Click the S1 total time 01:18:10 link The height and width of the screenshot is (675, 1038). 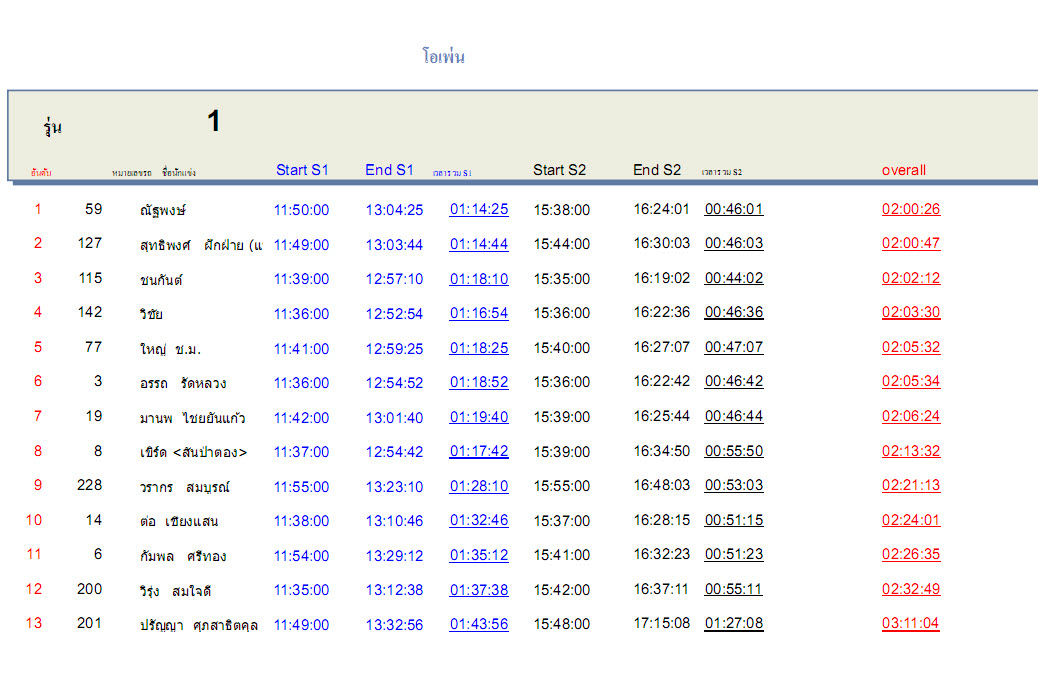pos(478,279)
